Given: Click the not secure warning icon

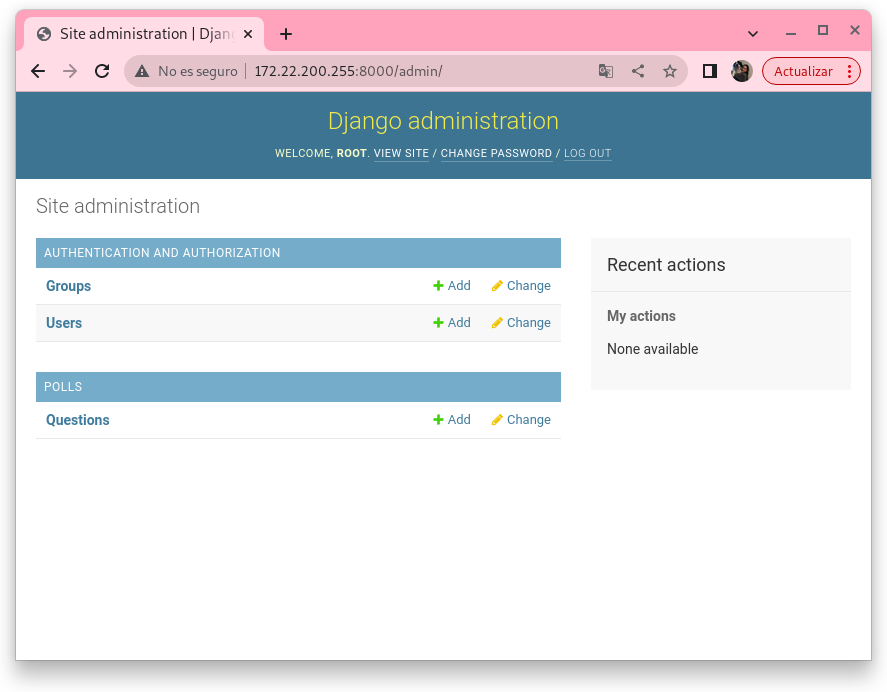Looking at the screenshot, I should coord(142,71).
